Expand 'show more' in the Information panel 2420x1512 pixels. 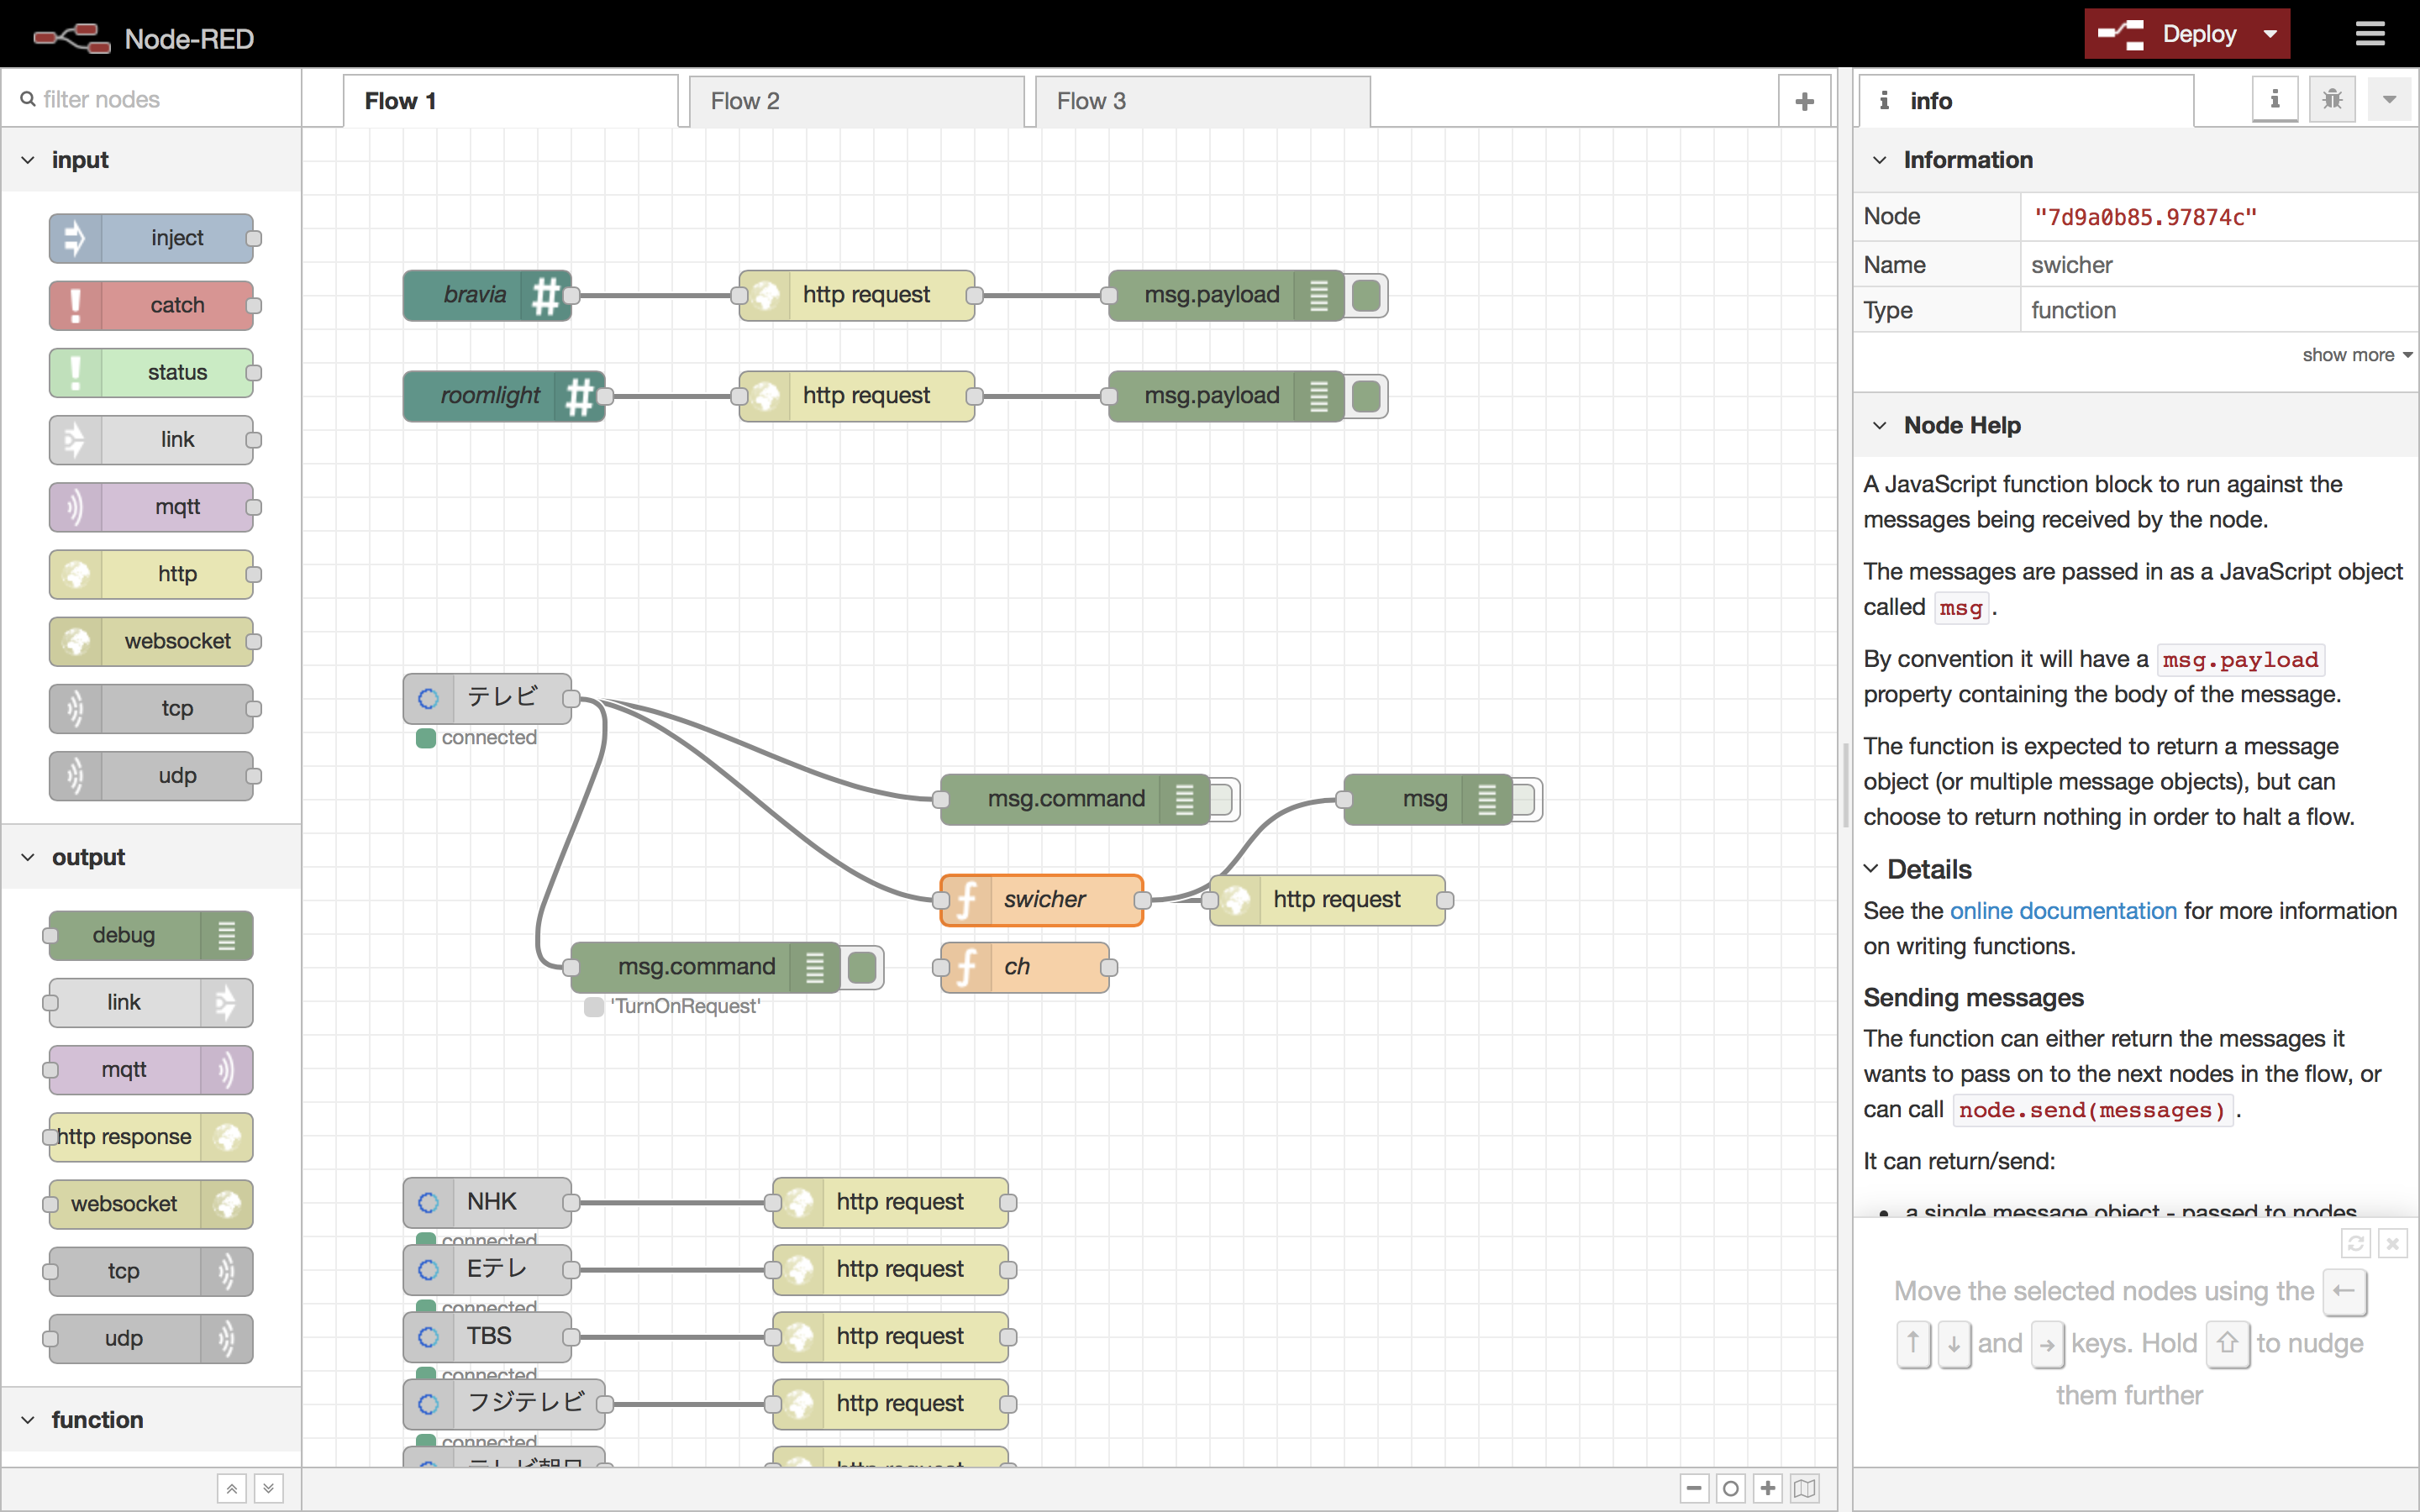[2355, 354]
